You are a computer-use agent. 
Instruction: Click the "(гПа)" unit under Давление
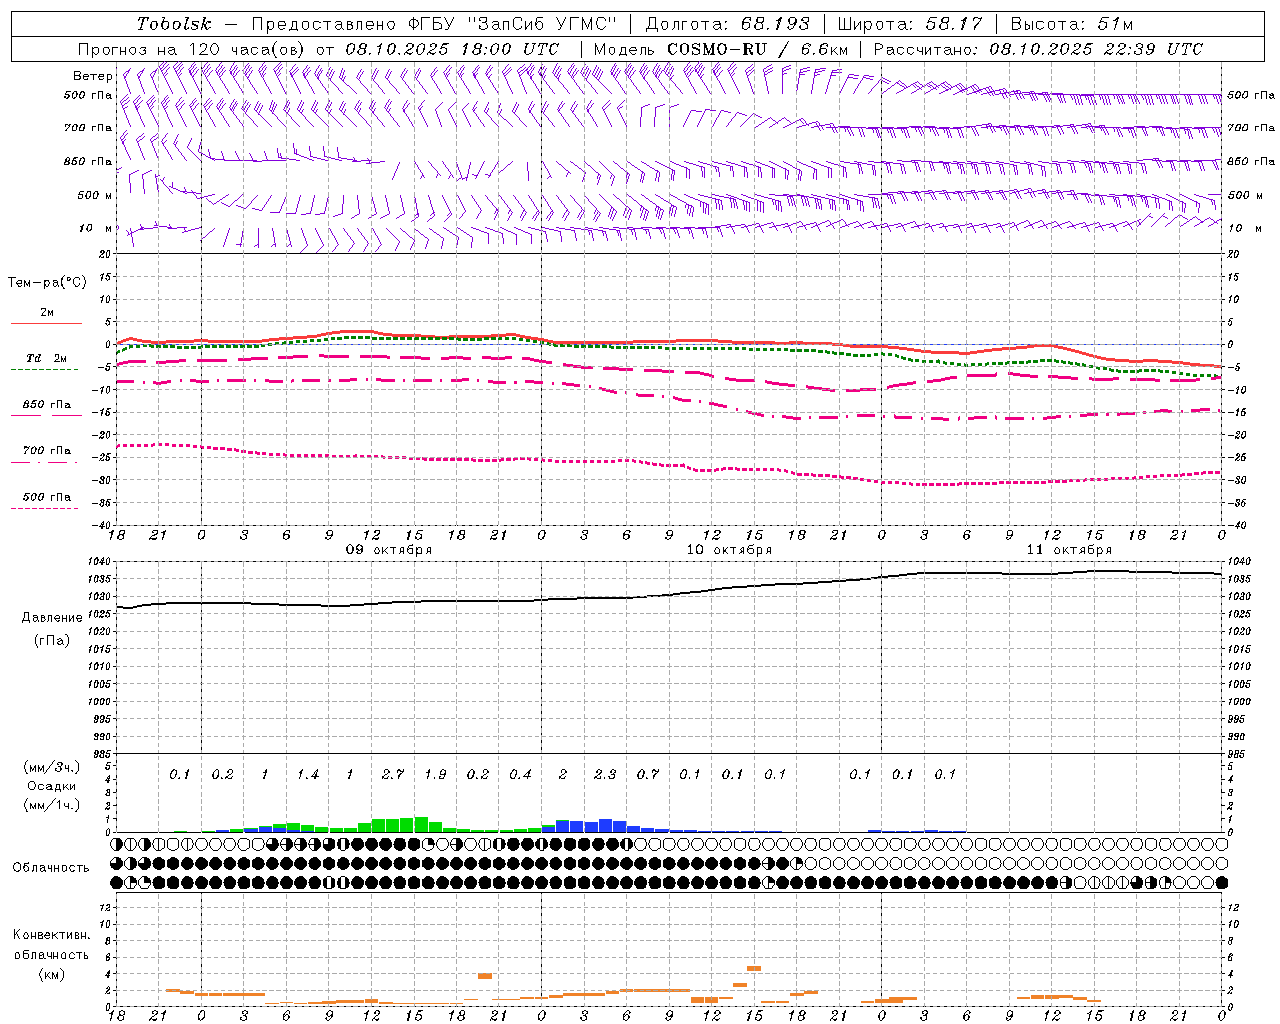(x=52, y=641)
